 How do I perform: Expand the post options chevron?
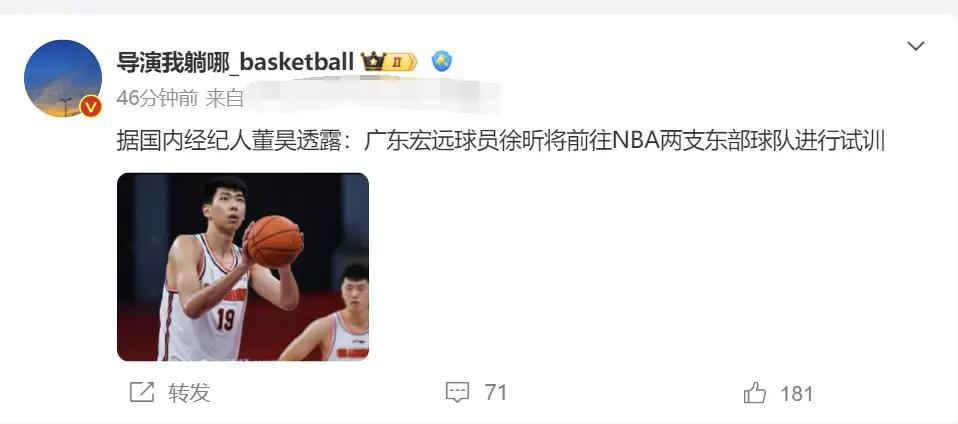pos(915,46)
